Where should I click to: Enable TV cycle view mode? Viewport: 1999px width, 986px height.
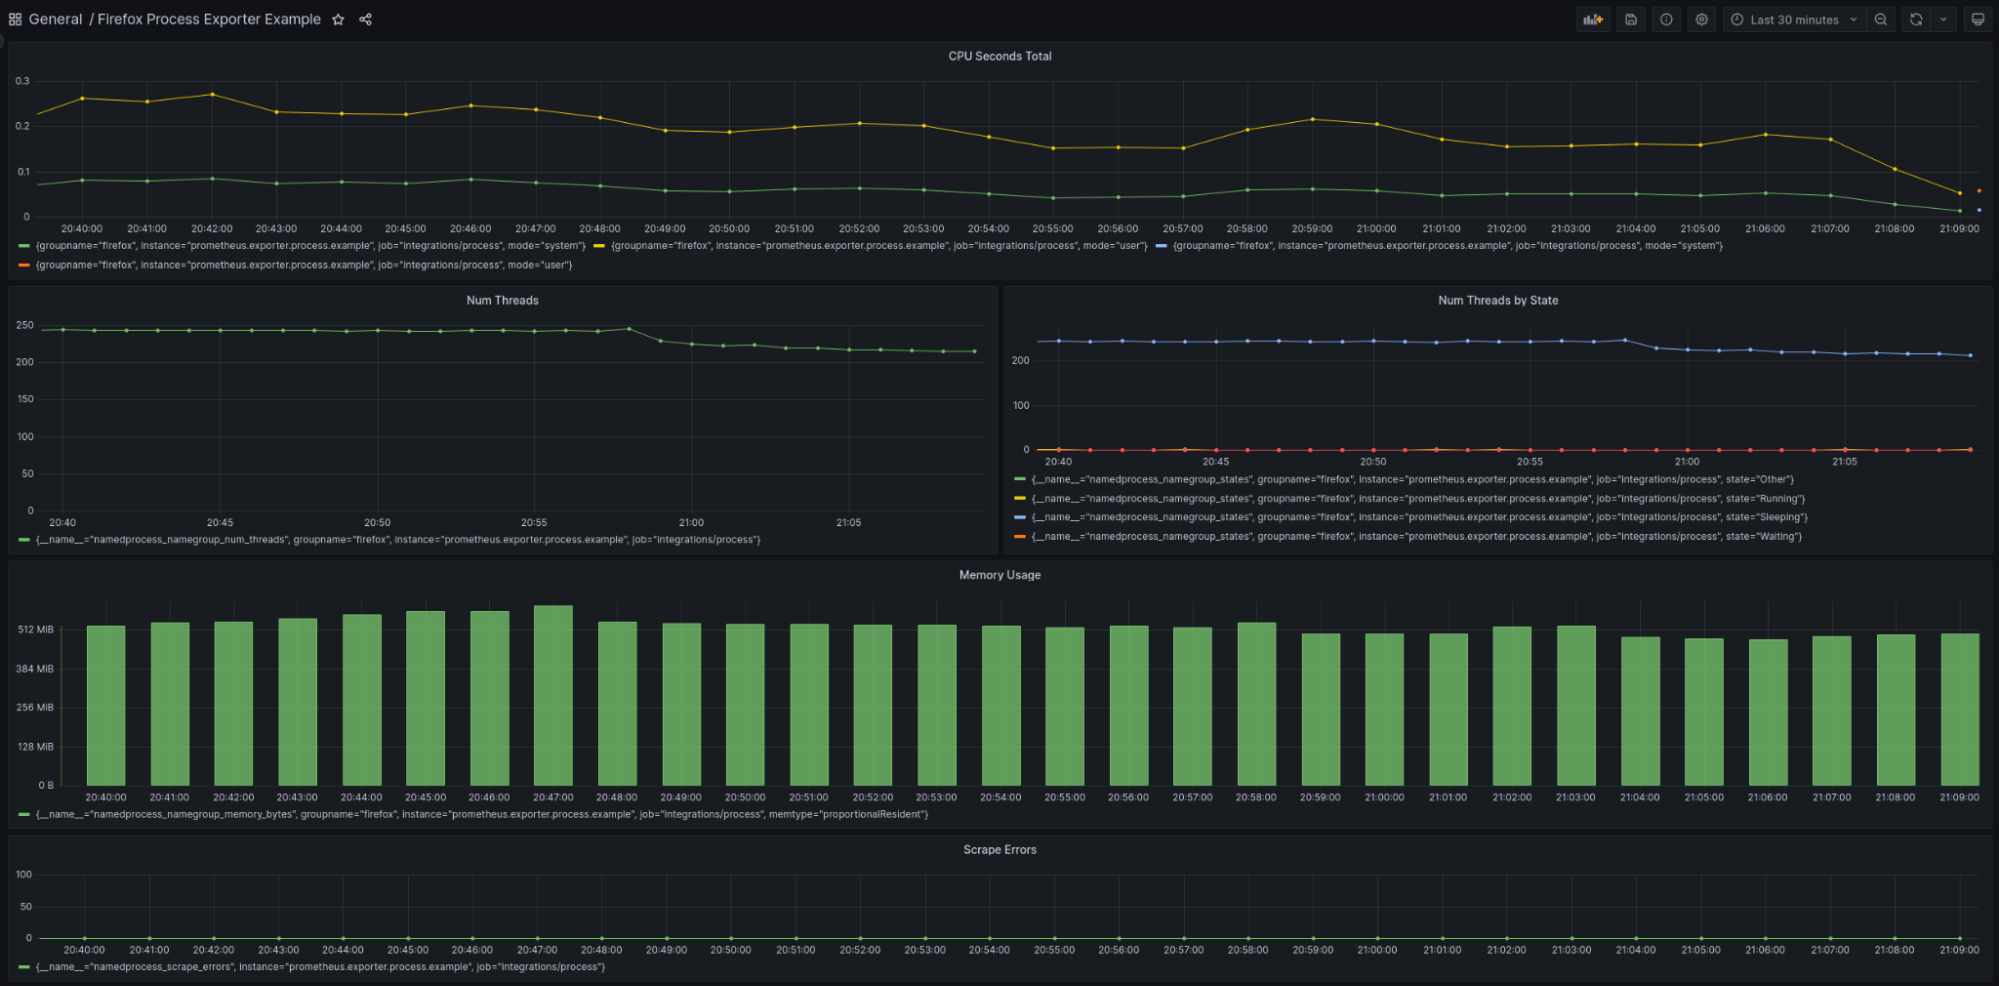[1978, 19]
